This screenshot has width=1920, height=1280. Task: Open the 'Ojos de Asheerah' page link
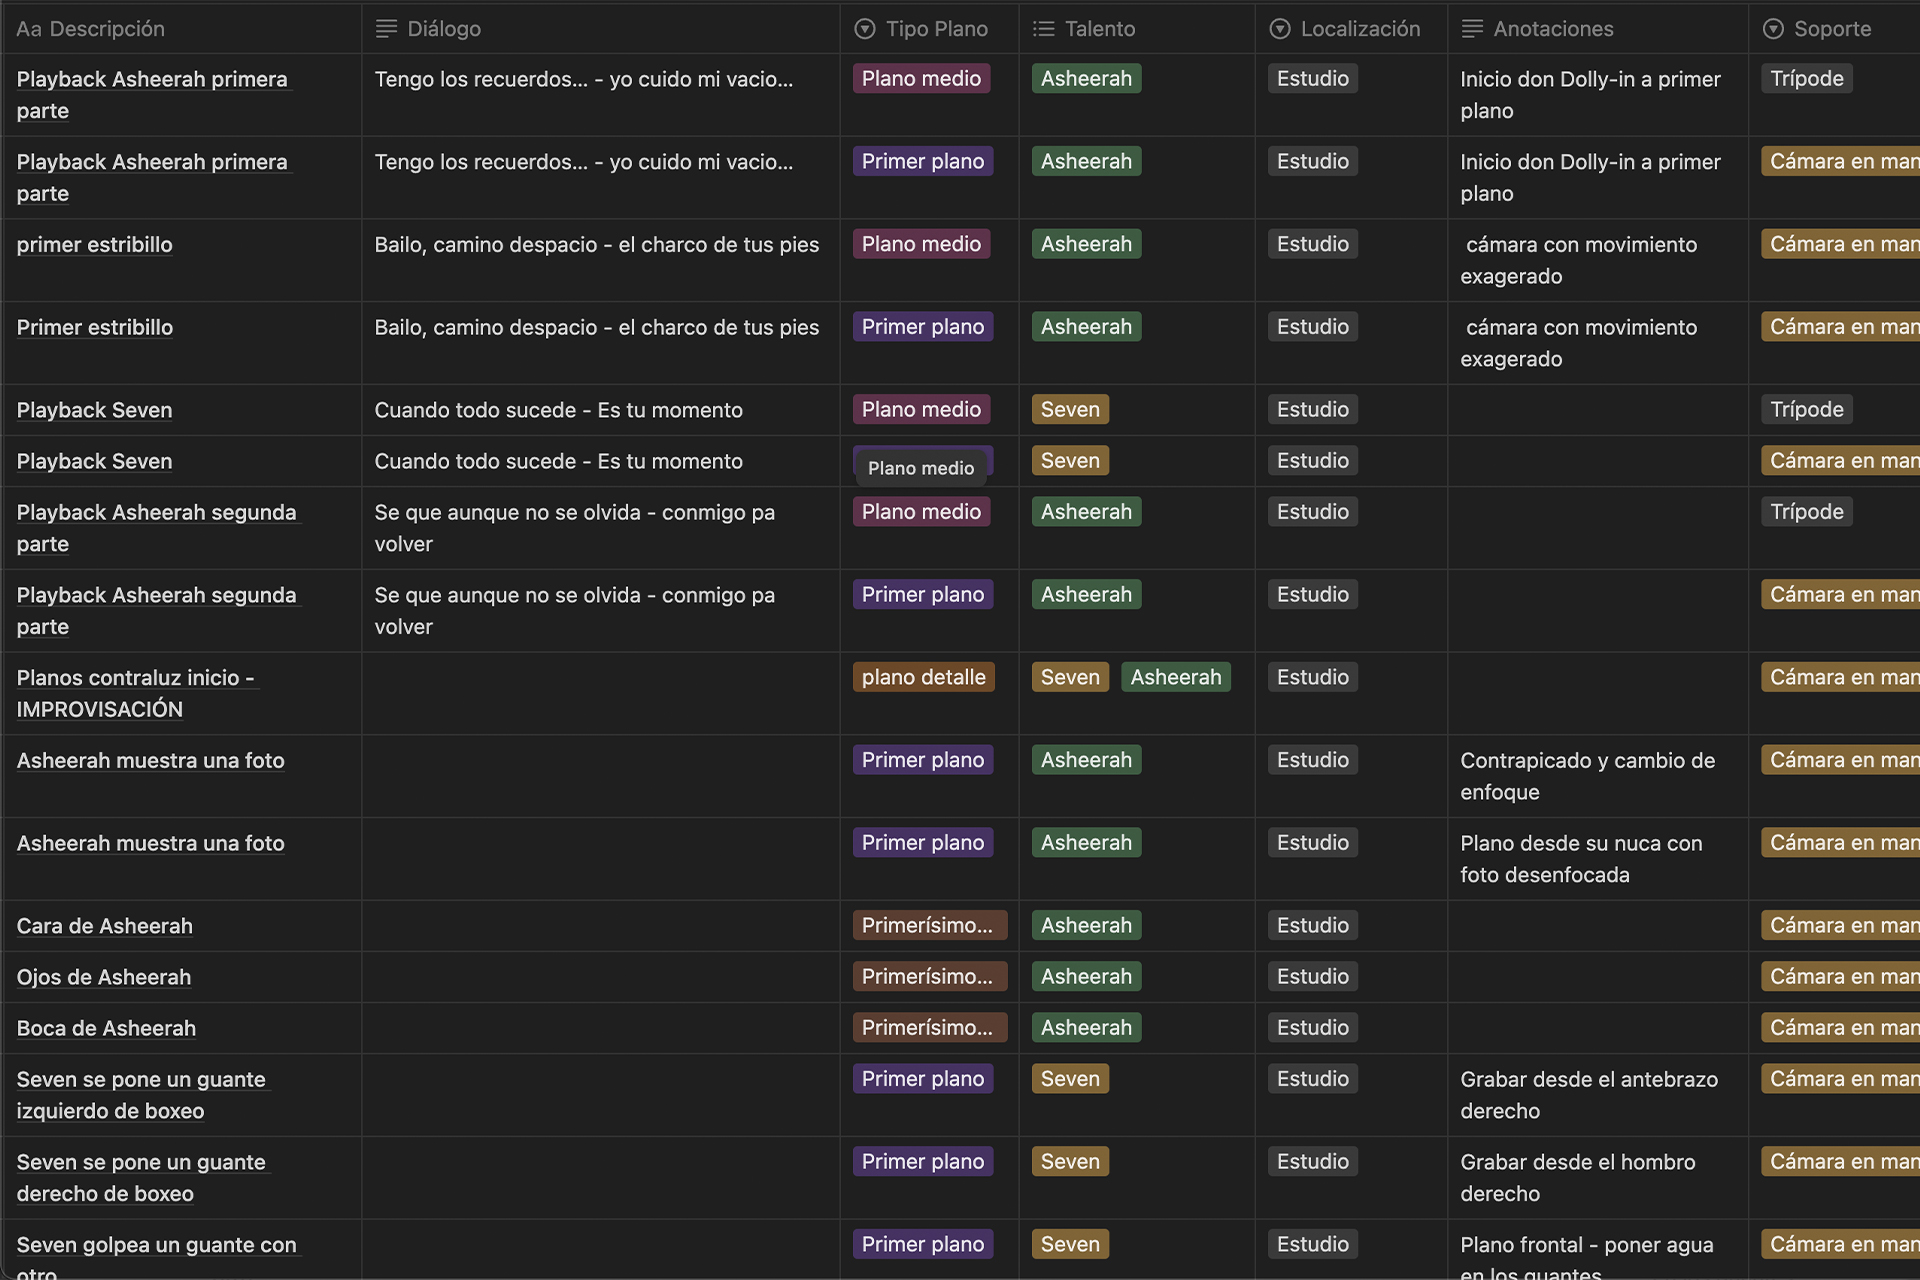tap(104, 977)
